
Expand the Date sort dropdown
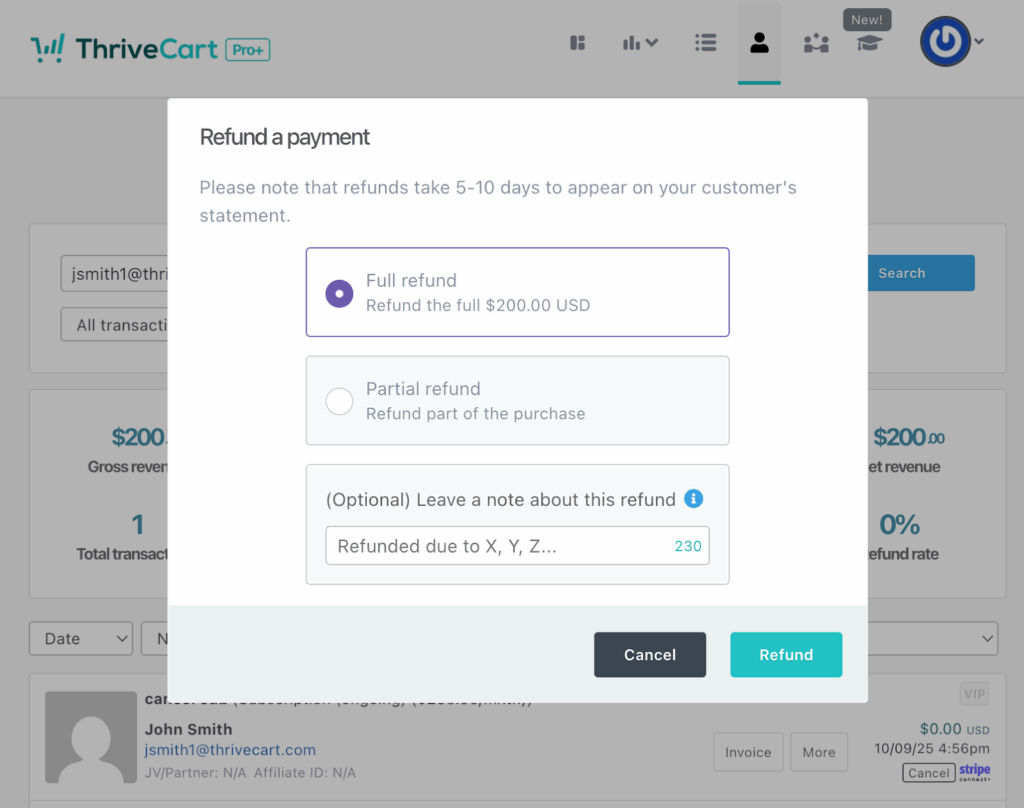tap(81, 639)
